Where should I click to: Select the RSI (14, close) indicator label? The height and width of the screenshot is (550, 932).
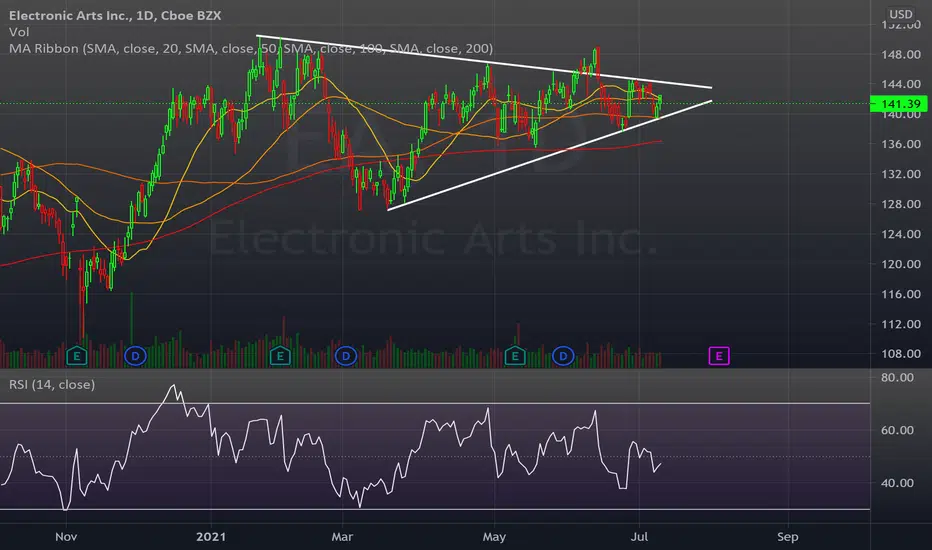(x=52, y=385)
